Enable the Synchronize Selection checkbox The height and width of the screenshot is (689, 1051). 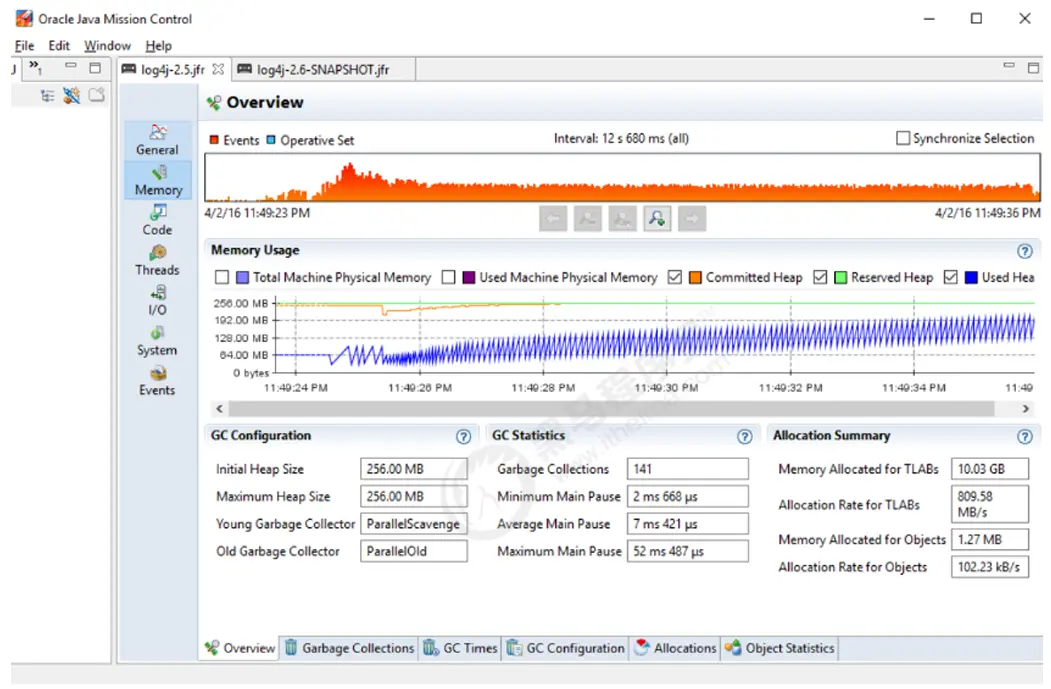tap(903, 139)
